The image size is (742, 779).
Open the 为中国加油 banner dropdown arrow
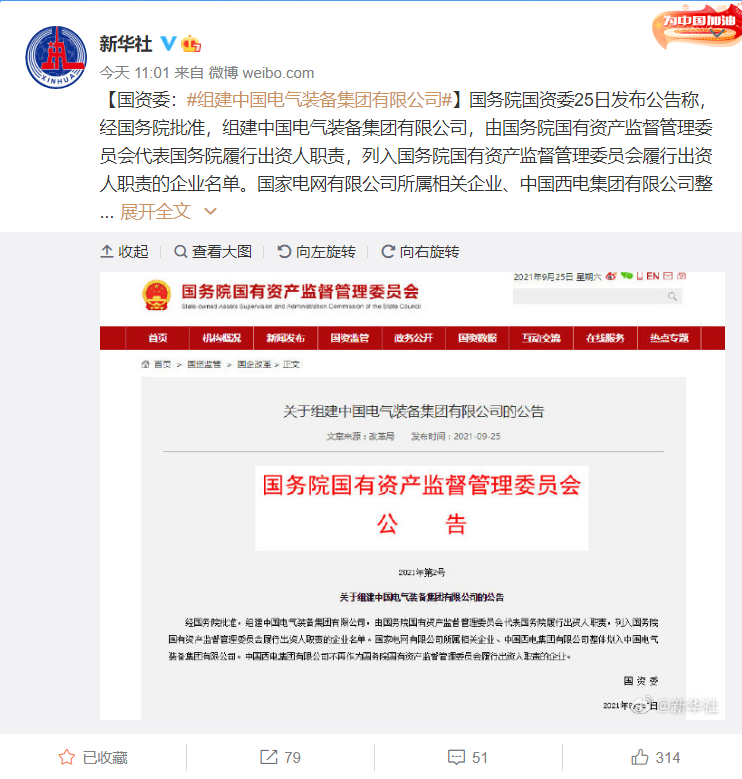click(x=718, y=33)
